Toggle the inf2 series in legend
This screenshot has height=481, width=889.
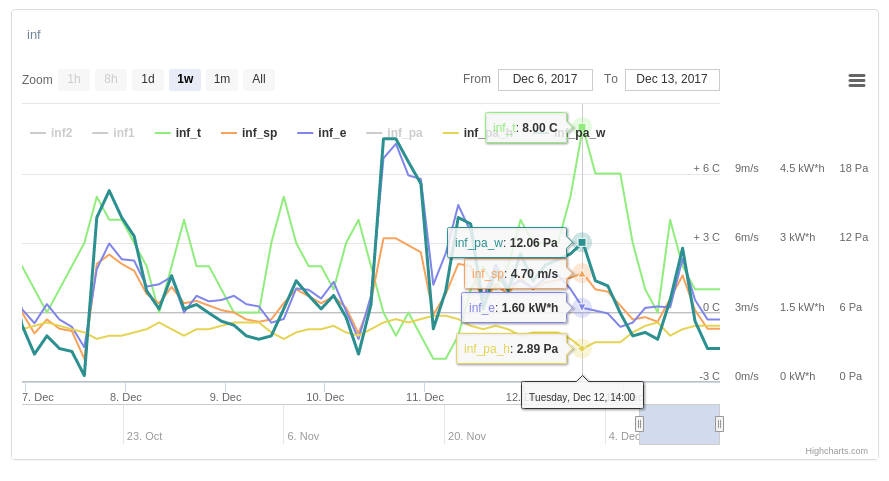[51, 133]
